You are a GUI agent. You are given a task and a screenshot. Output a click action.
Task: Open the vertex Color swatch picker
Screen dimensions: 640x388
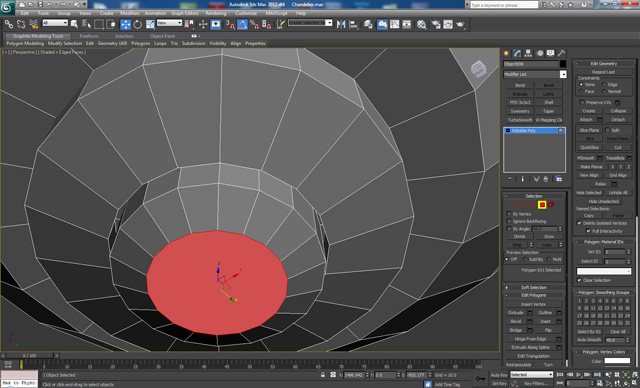click(x=617, y=361)
